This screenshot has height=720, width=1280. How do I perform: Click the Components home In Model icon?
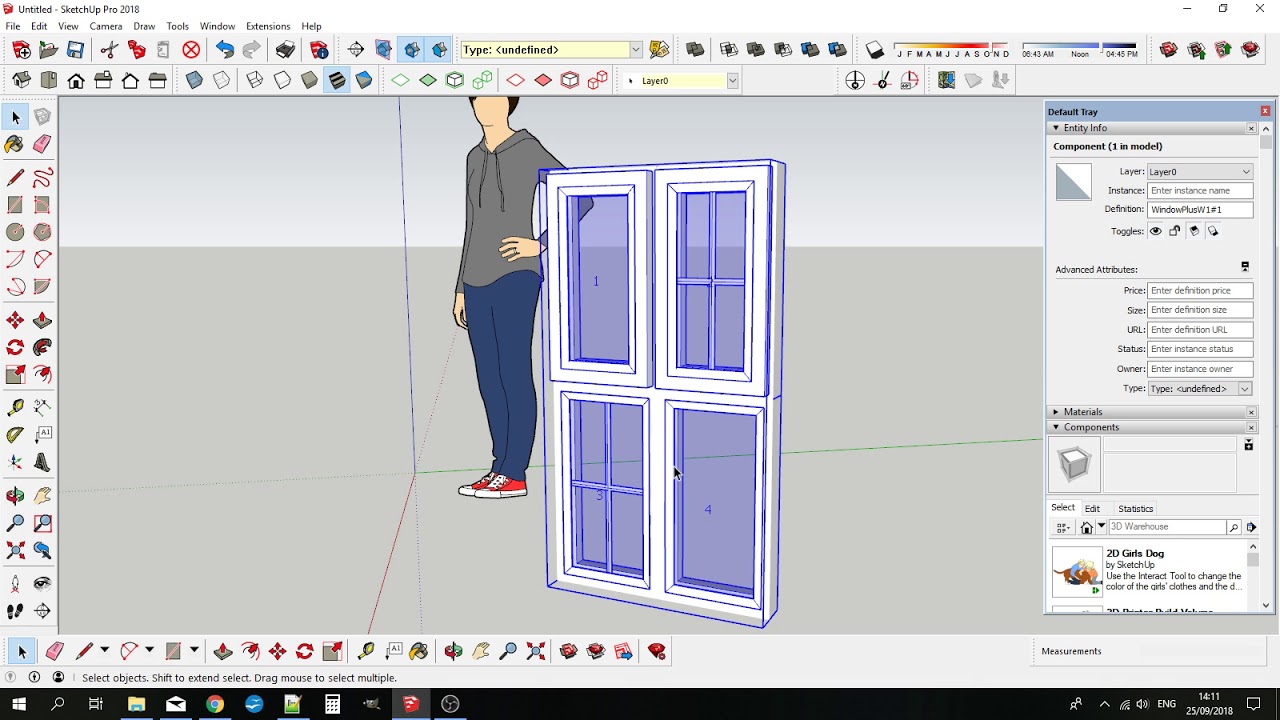point(1087,527)
